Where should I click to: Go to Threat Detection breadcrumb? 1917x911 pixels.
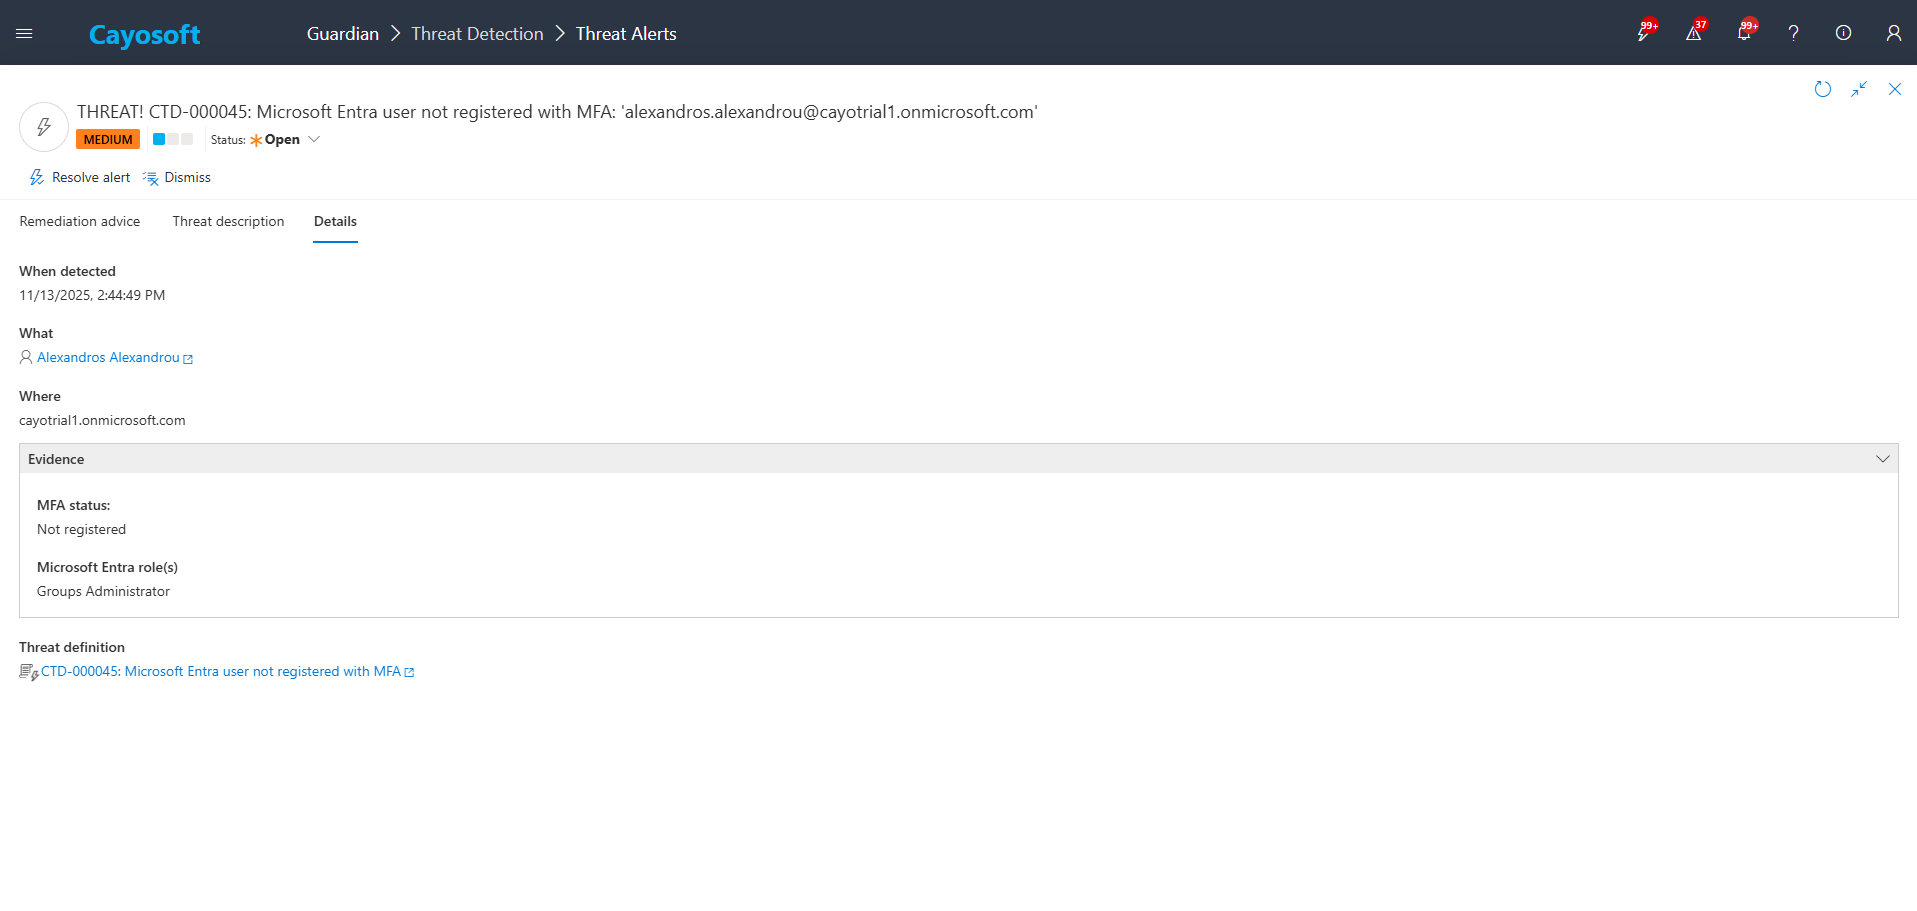click(477, 34)
